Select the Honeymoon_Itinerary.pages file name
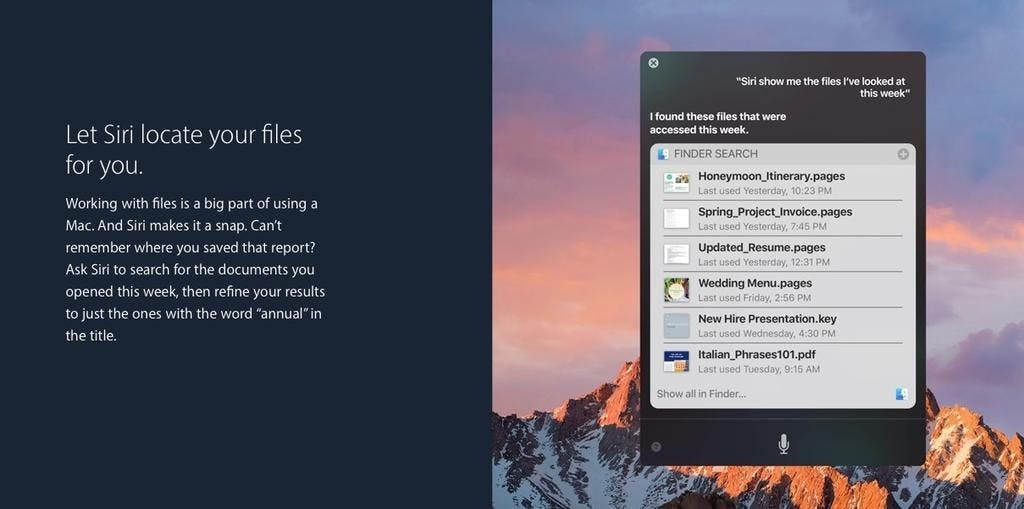The image size is (1024, 509). tap(771, 176)
